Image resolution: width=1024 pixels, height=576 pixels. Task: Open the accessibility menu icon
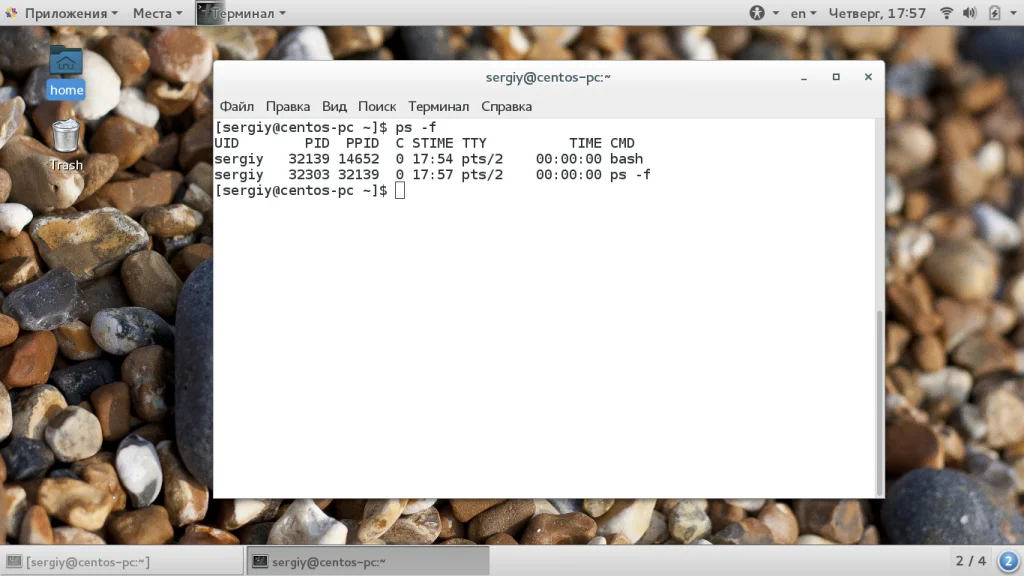tap(756, 13)
